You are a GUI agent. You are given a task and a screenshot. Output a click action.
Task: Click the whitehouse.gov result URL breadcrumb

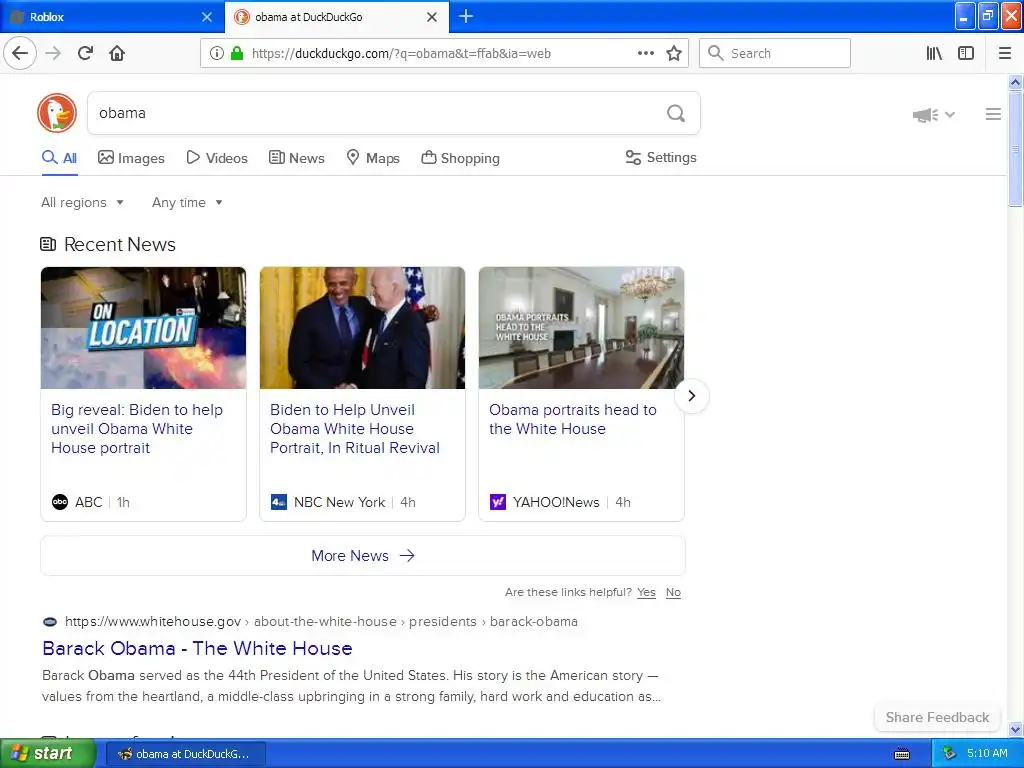tap(321, 622)
